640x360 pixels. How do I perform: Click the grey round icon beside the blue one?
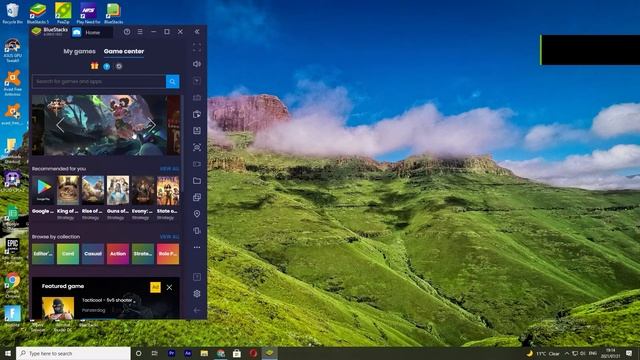(119, 66)
